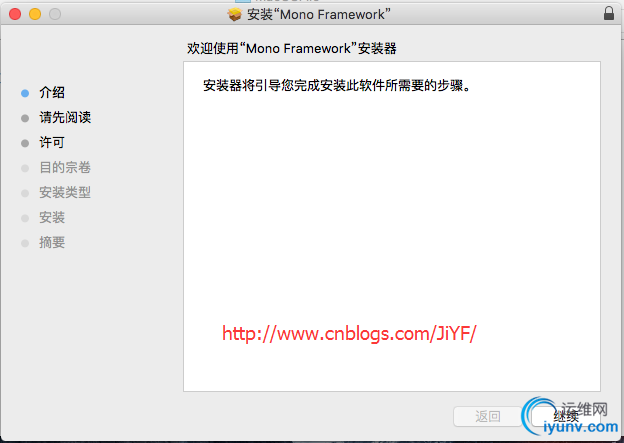Image resolution: width=624 pixels, height=443 pixels.
Task: Minimize the installer with yellow button
Action: tap(35, 14)
